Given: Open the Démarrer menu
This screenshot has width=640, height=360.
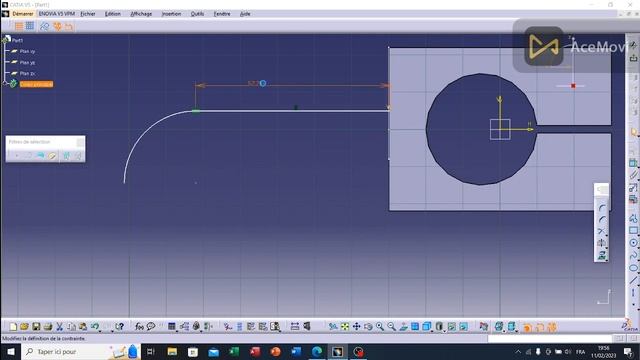Looking at the screenshot, I should (x=22, y=14).
